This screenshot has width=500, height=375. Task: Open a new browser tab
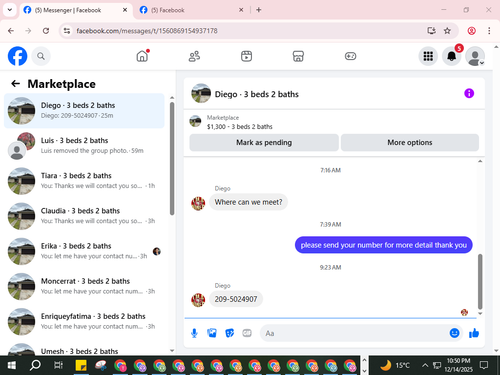[x=259, y=10]
